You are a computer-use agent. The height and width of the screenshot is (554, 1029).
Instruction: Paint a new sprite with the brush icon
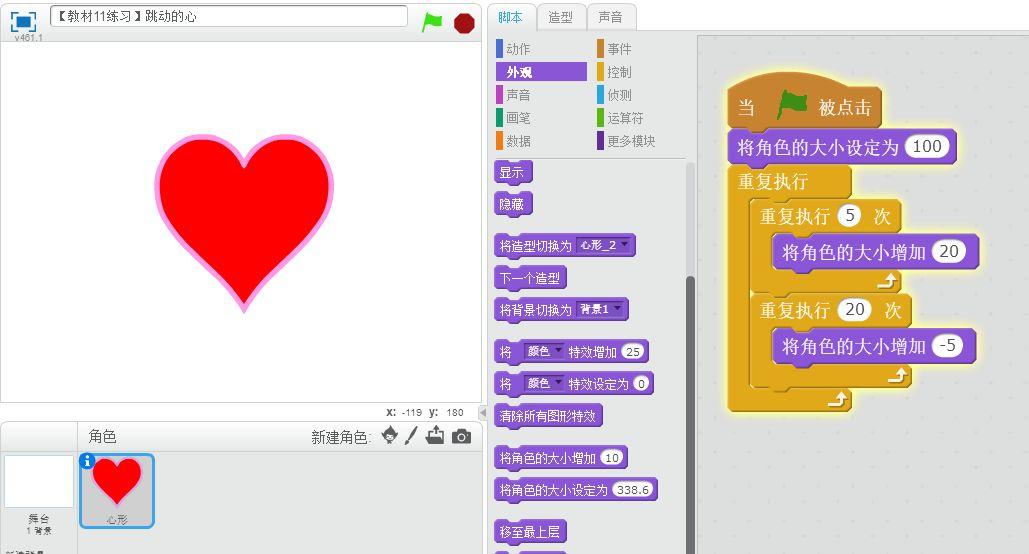coord(411,435)
